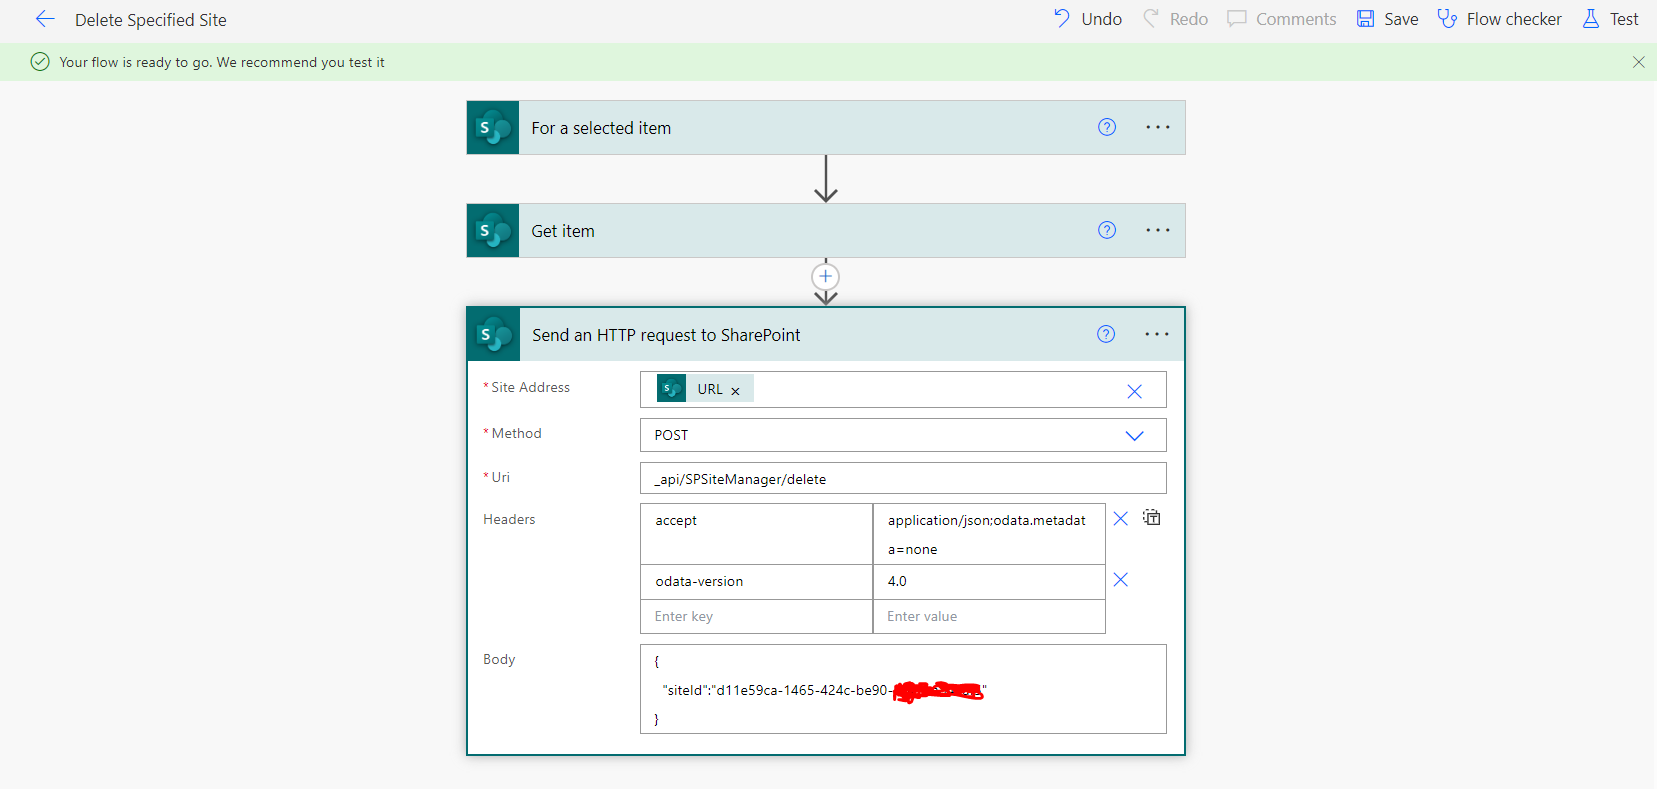Click the Redo button
The width and height of the screenshot is (1657, 789).
(1176, 19)
